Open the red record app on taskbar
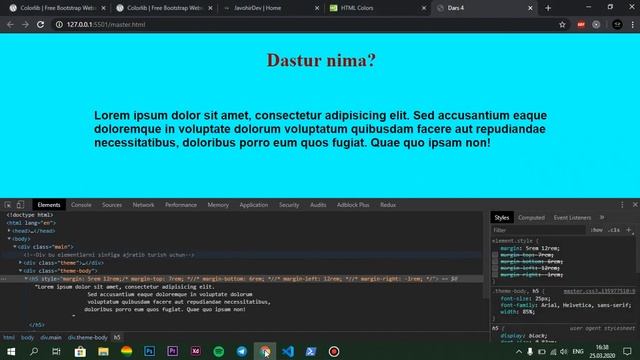 coord(334,351)
